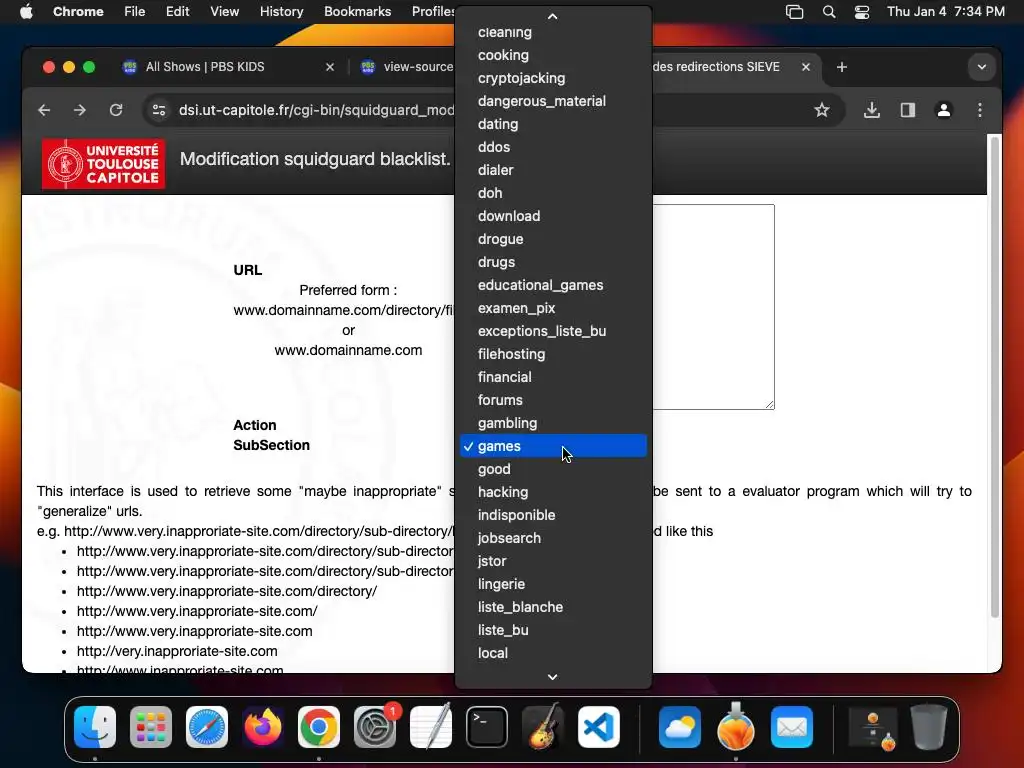Open GarageBand from the dock

543,727
